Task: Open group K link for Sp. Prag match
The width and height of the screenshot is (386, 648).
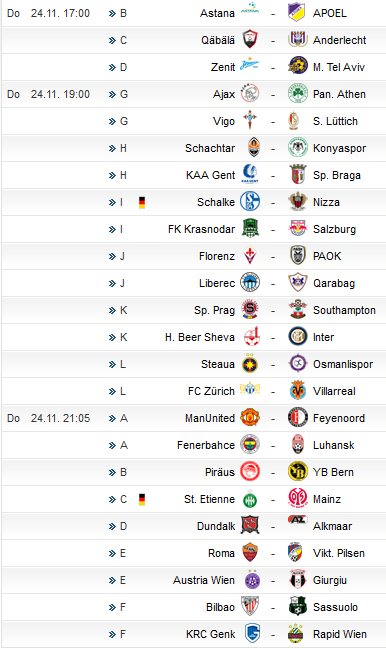Action: (x=118, y=310)
